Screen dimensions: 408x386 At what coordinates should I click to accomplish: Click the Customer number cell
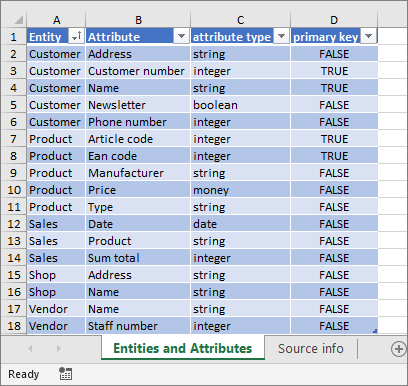tap(138, 71)
